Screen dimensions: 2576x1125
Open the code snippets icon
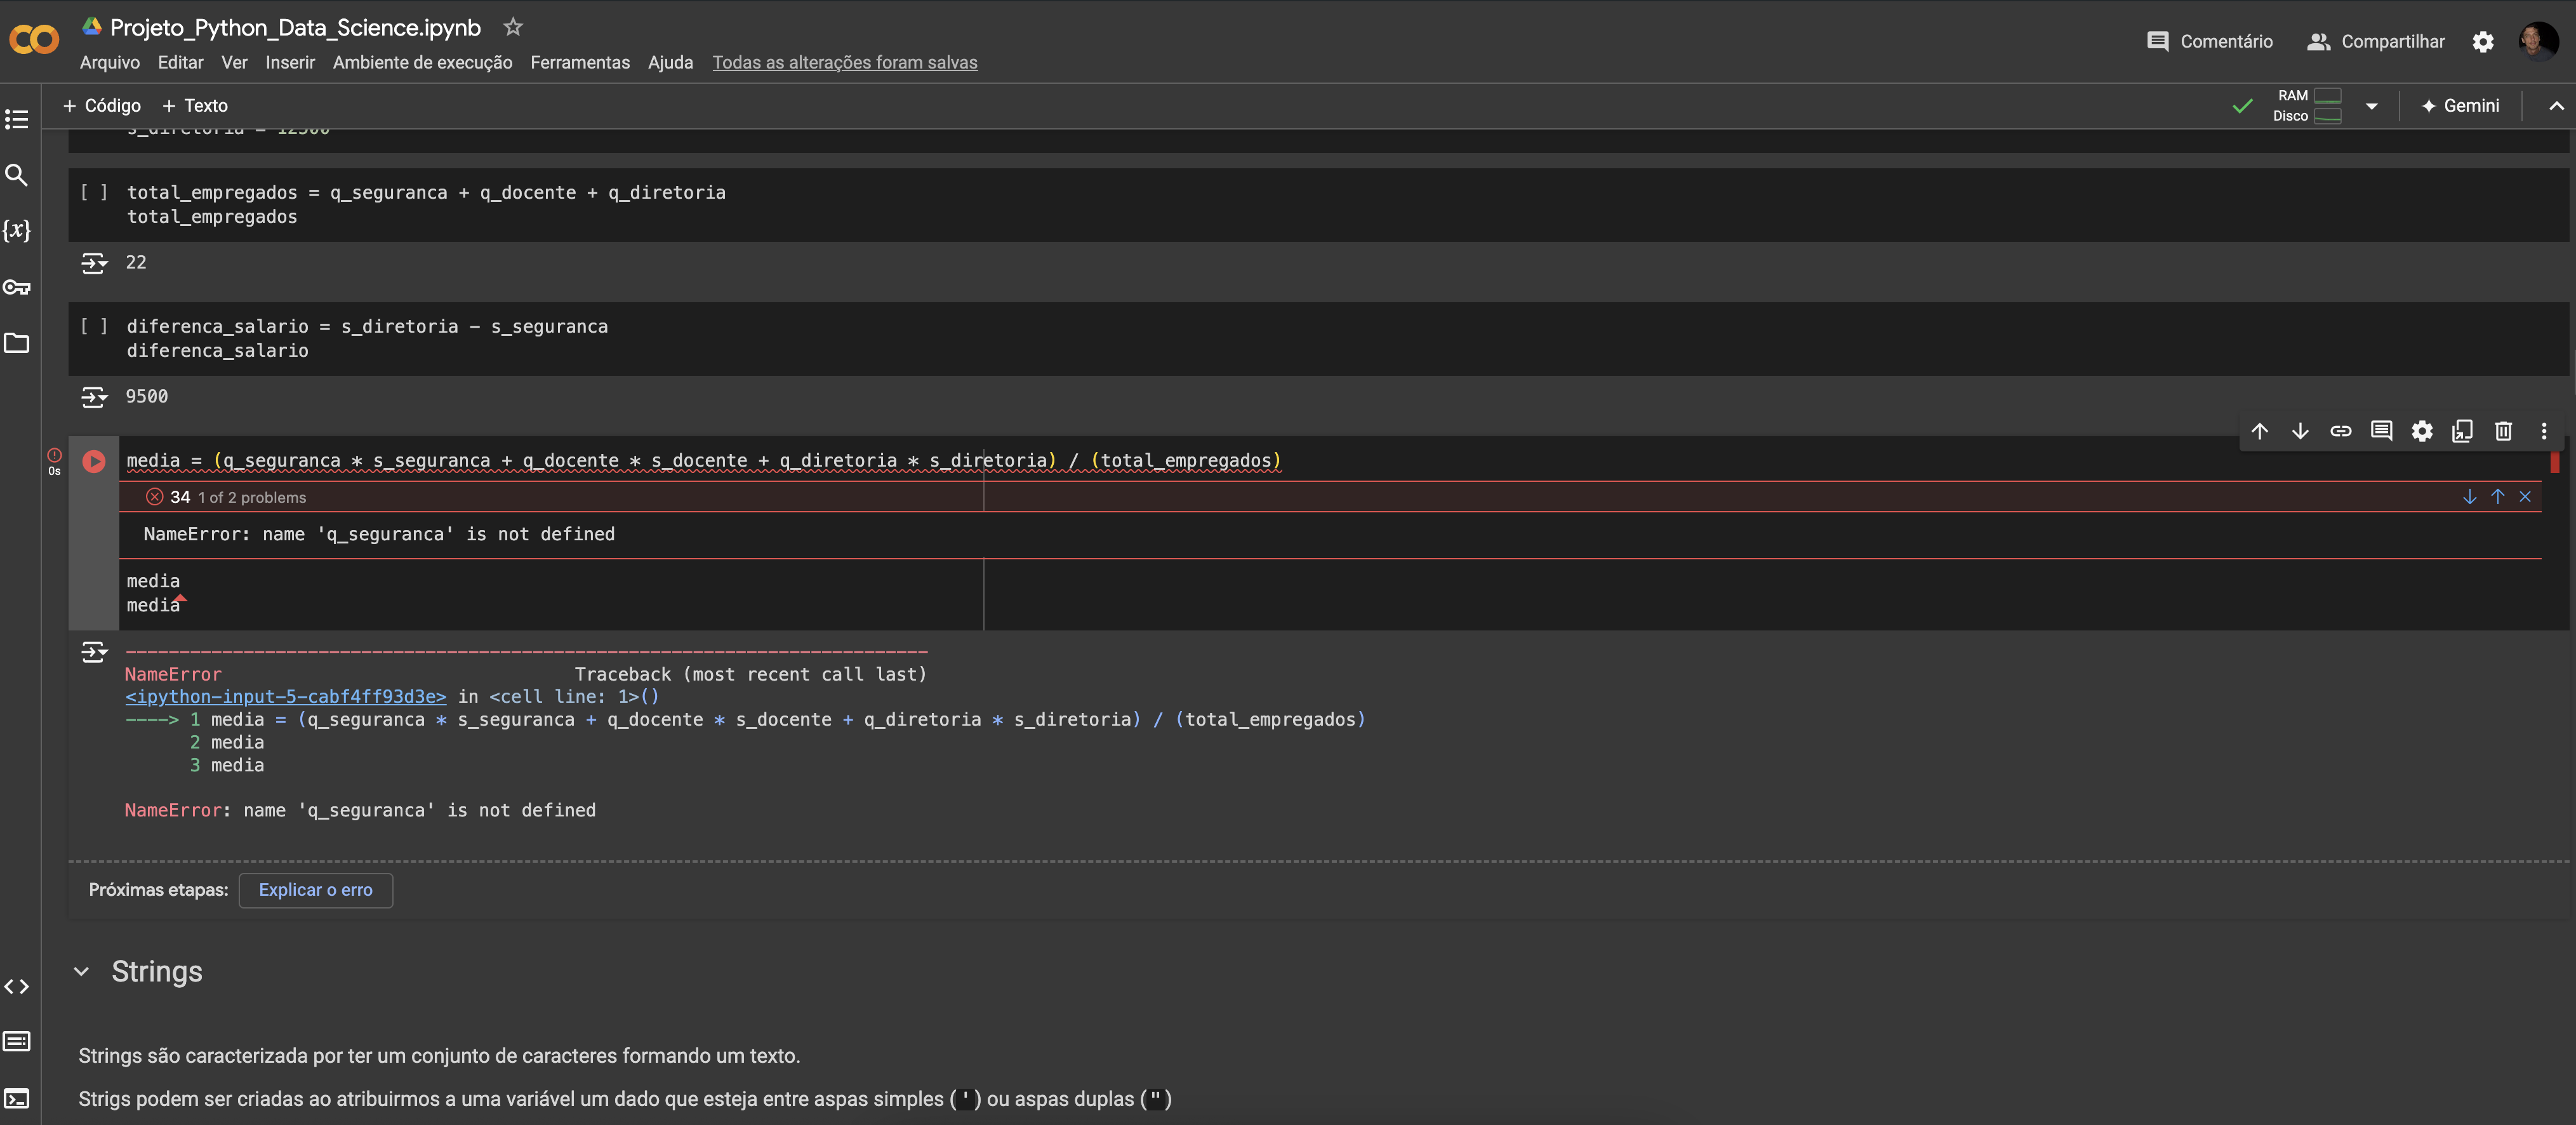coord(16,986)
